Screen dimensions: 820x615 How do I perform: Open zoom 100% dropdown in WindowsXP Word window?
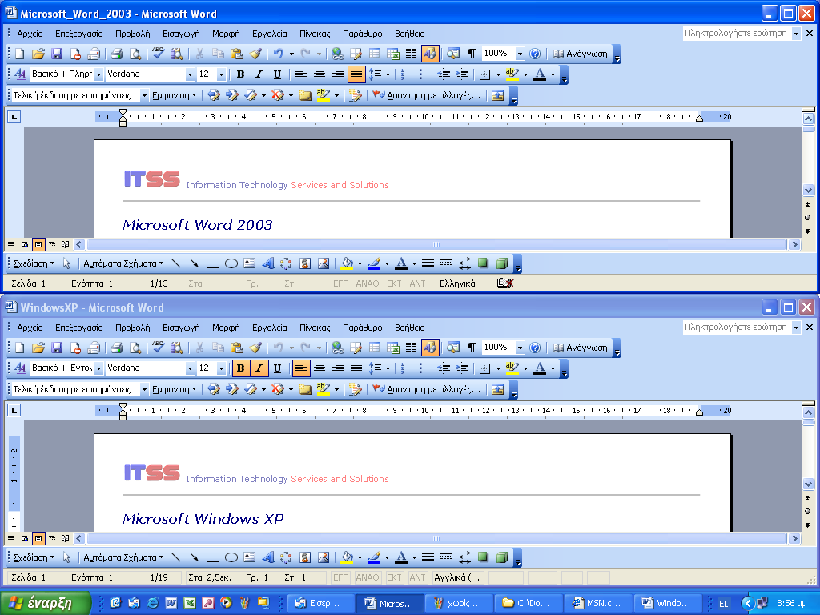coord(520,348)
